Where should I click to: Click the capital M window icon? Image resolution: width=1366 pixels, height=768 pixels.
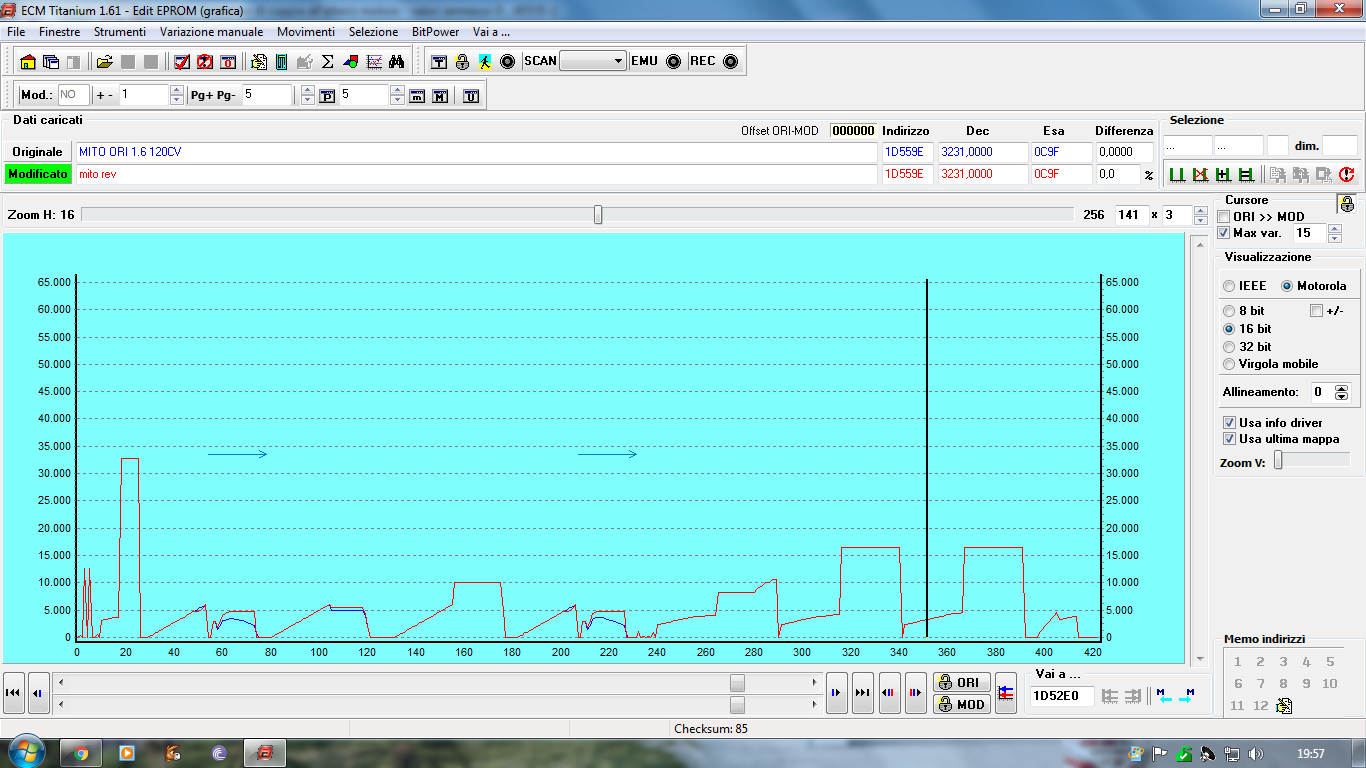[440, 96]
